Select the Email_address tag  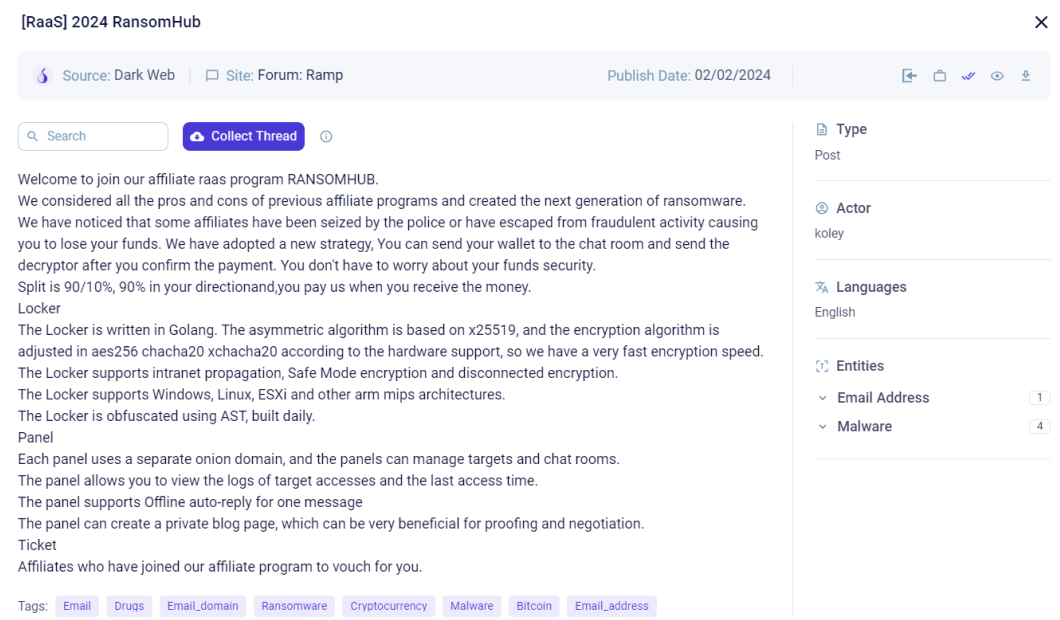[612, 606]
